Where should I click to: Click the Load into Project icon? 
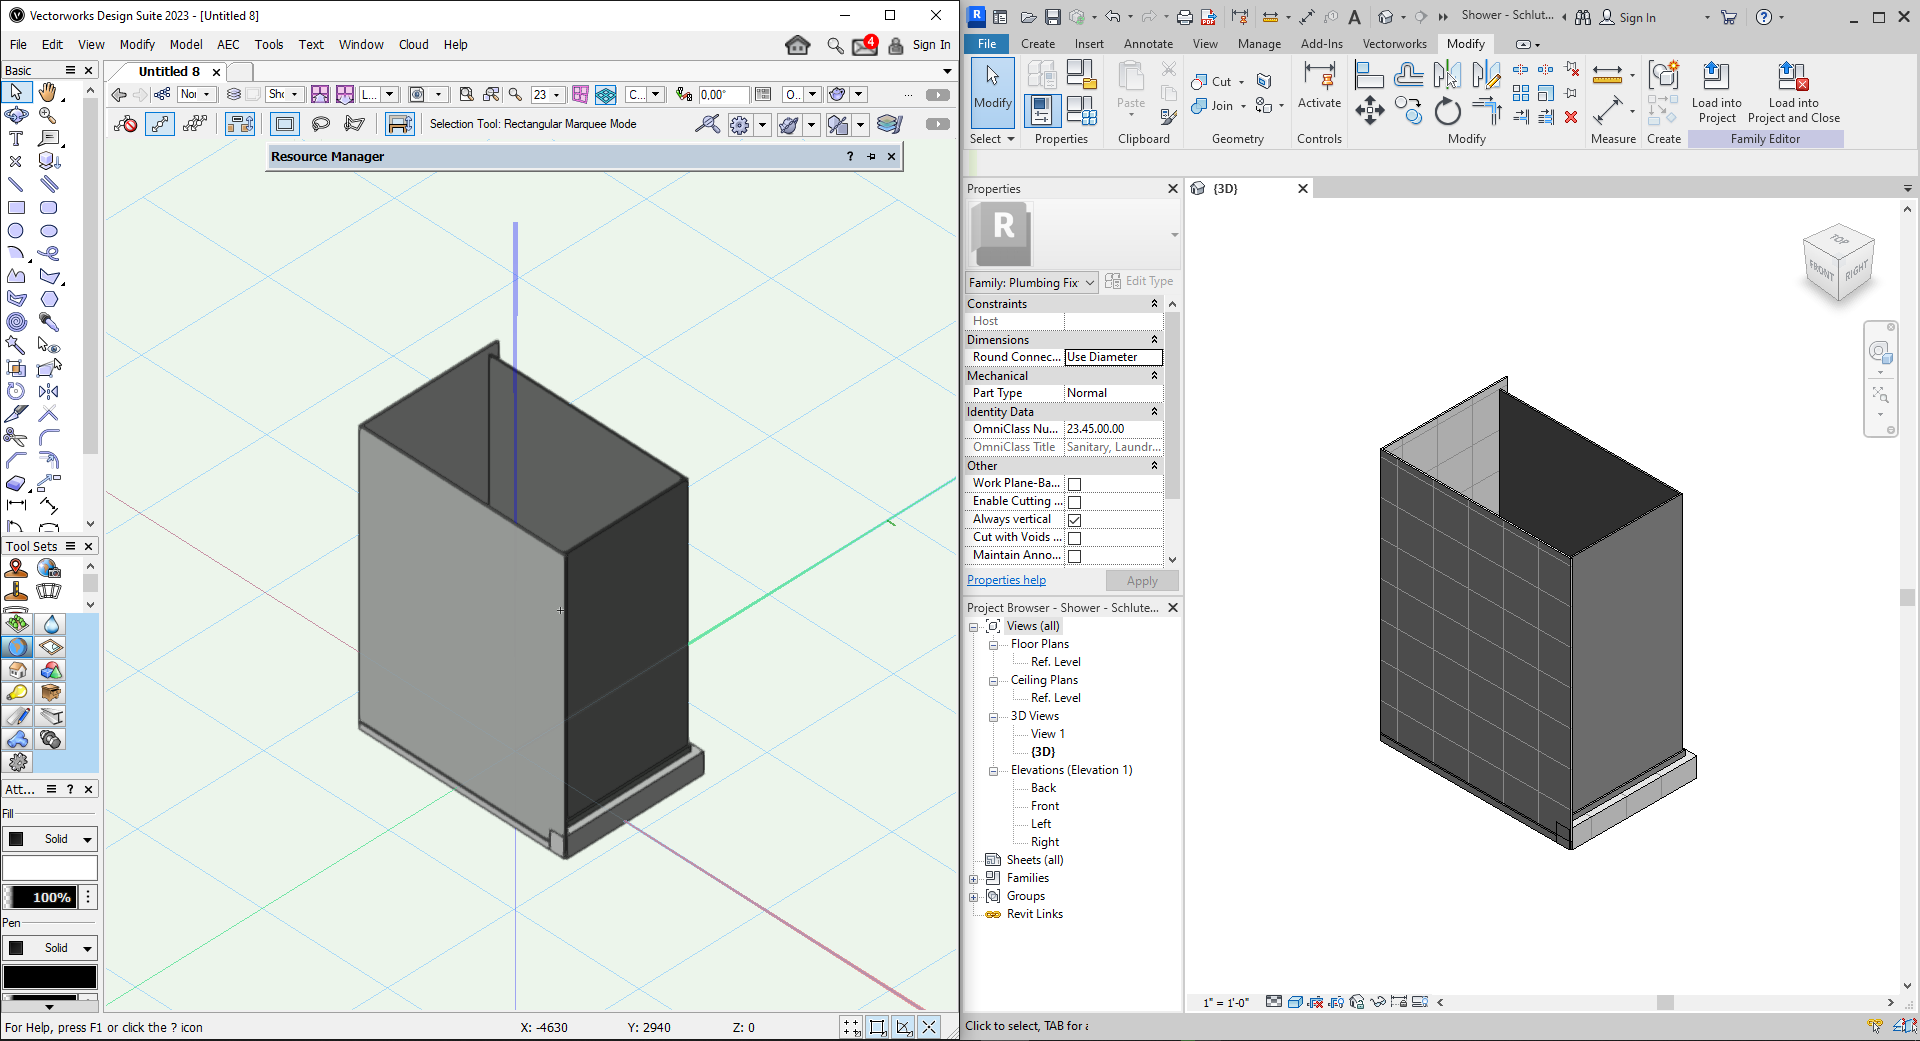click(1716, 77)
